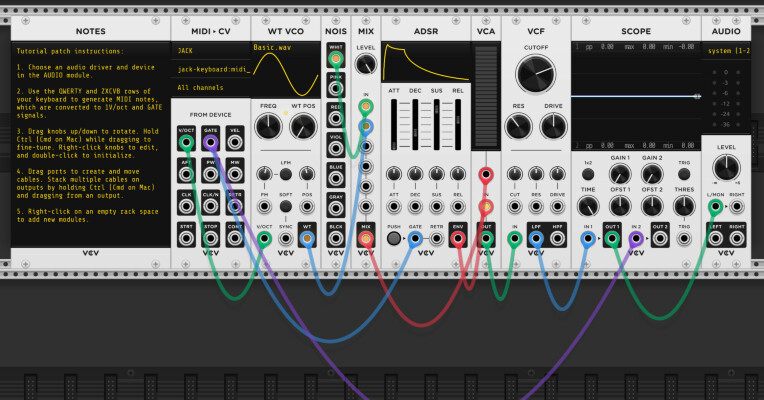Open the jack-keyboard MIDI device dropdown
The image size is (764, 400).
coord(210,69)
